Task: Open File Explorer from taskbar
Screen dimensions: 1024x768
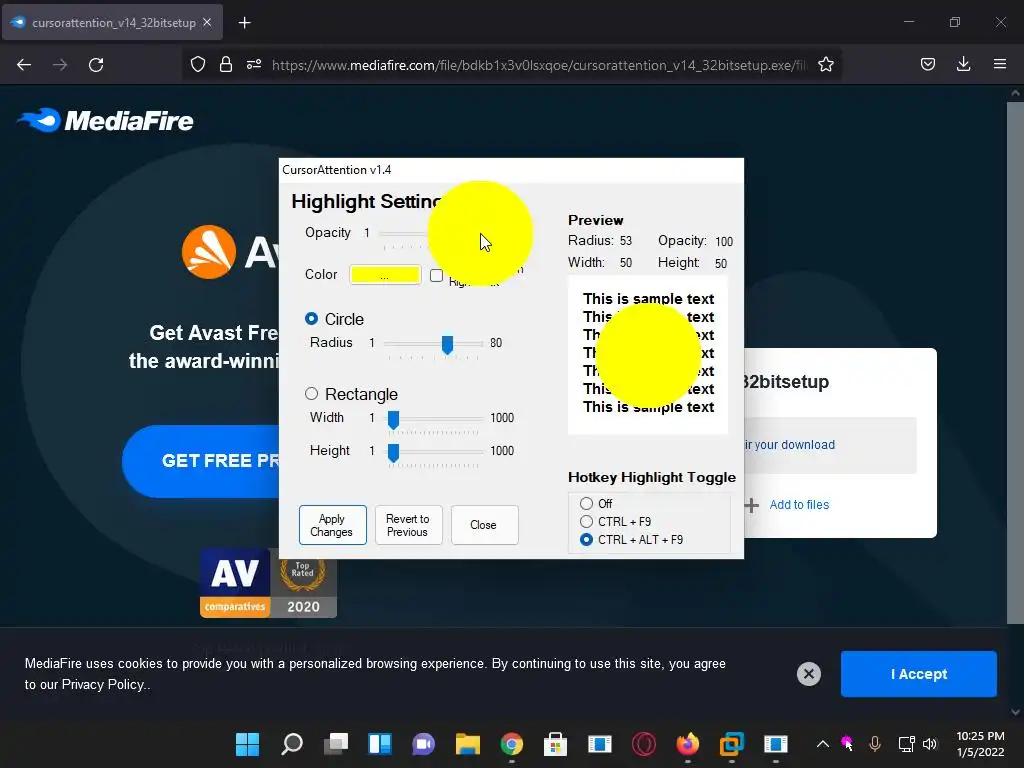Action: click(x=468, y=744)
